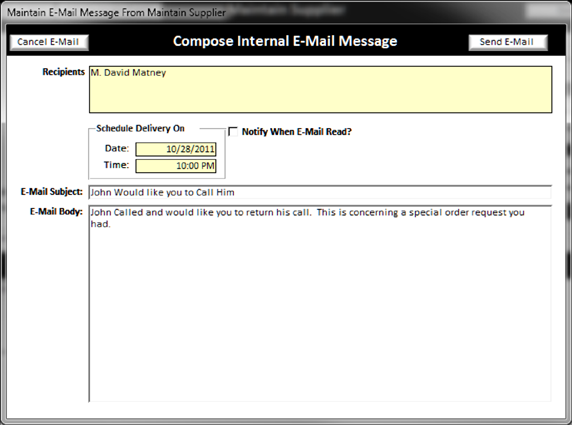Click the 'Date:' label
This screenshot has height=425, width=572.
coord(117,148)
